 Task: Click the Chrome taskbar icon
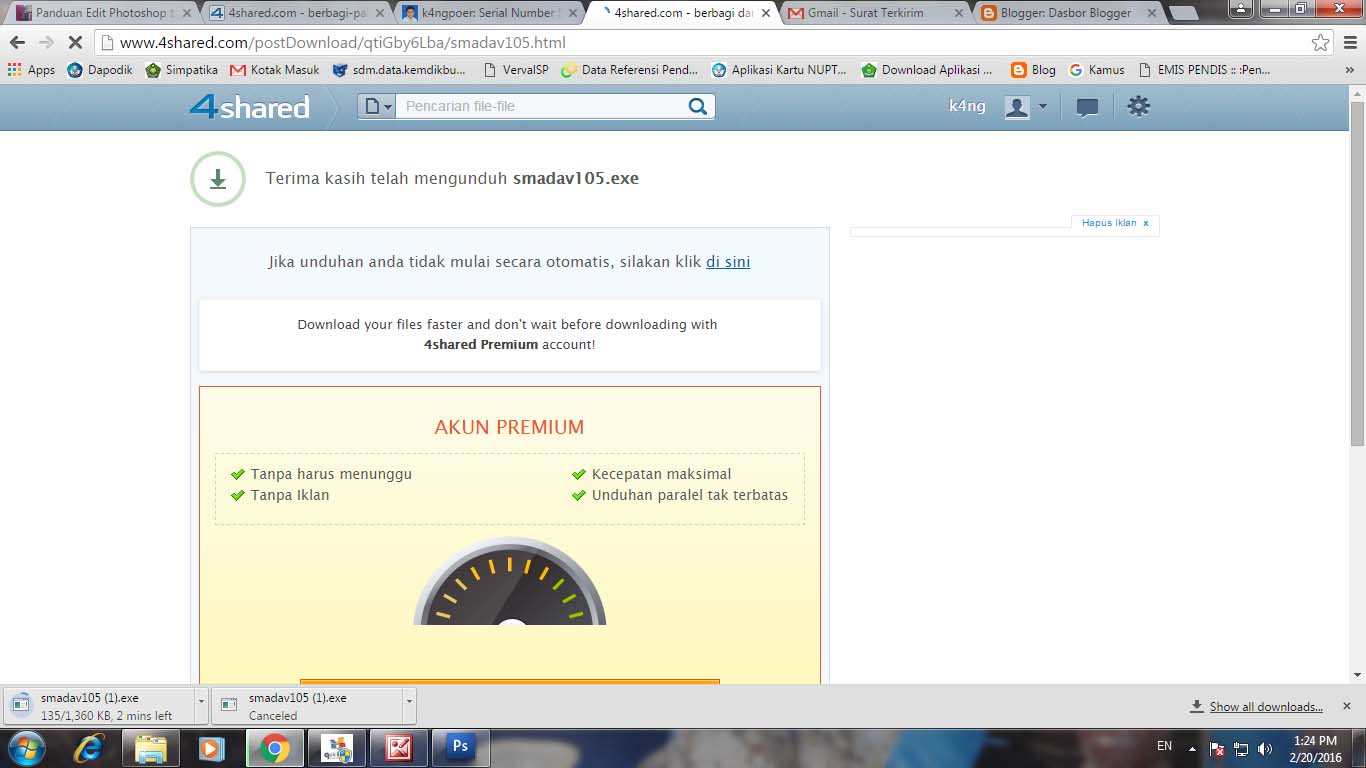[x=275, y=748]
